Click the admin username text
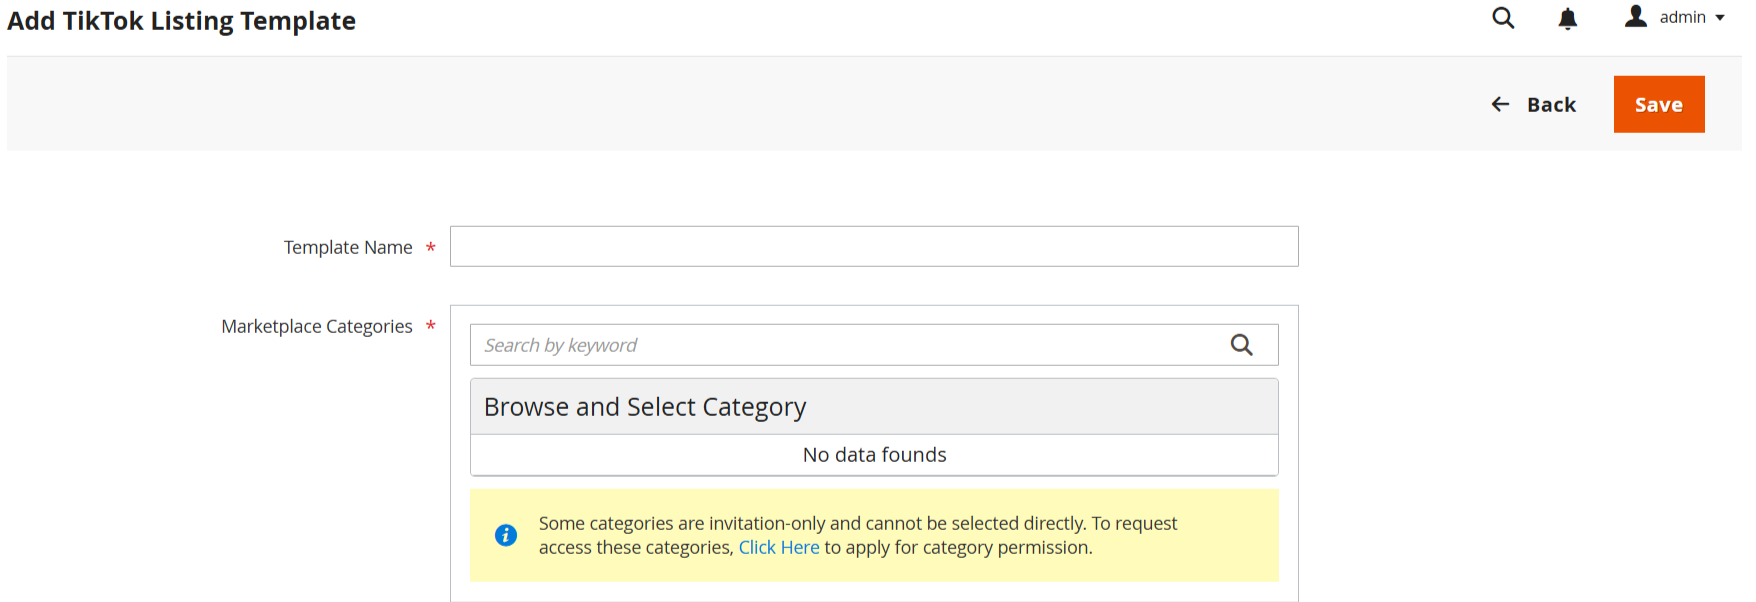Image resolution: width=1756 pixels, height=602 pixels. pos(1682,18)
